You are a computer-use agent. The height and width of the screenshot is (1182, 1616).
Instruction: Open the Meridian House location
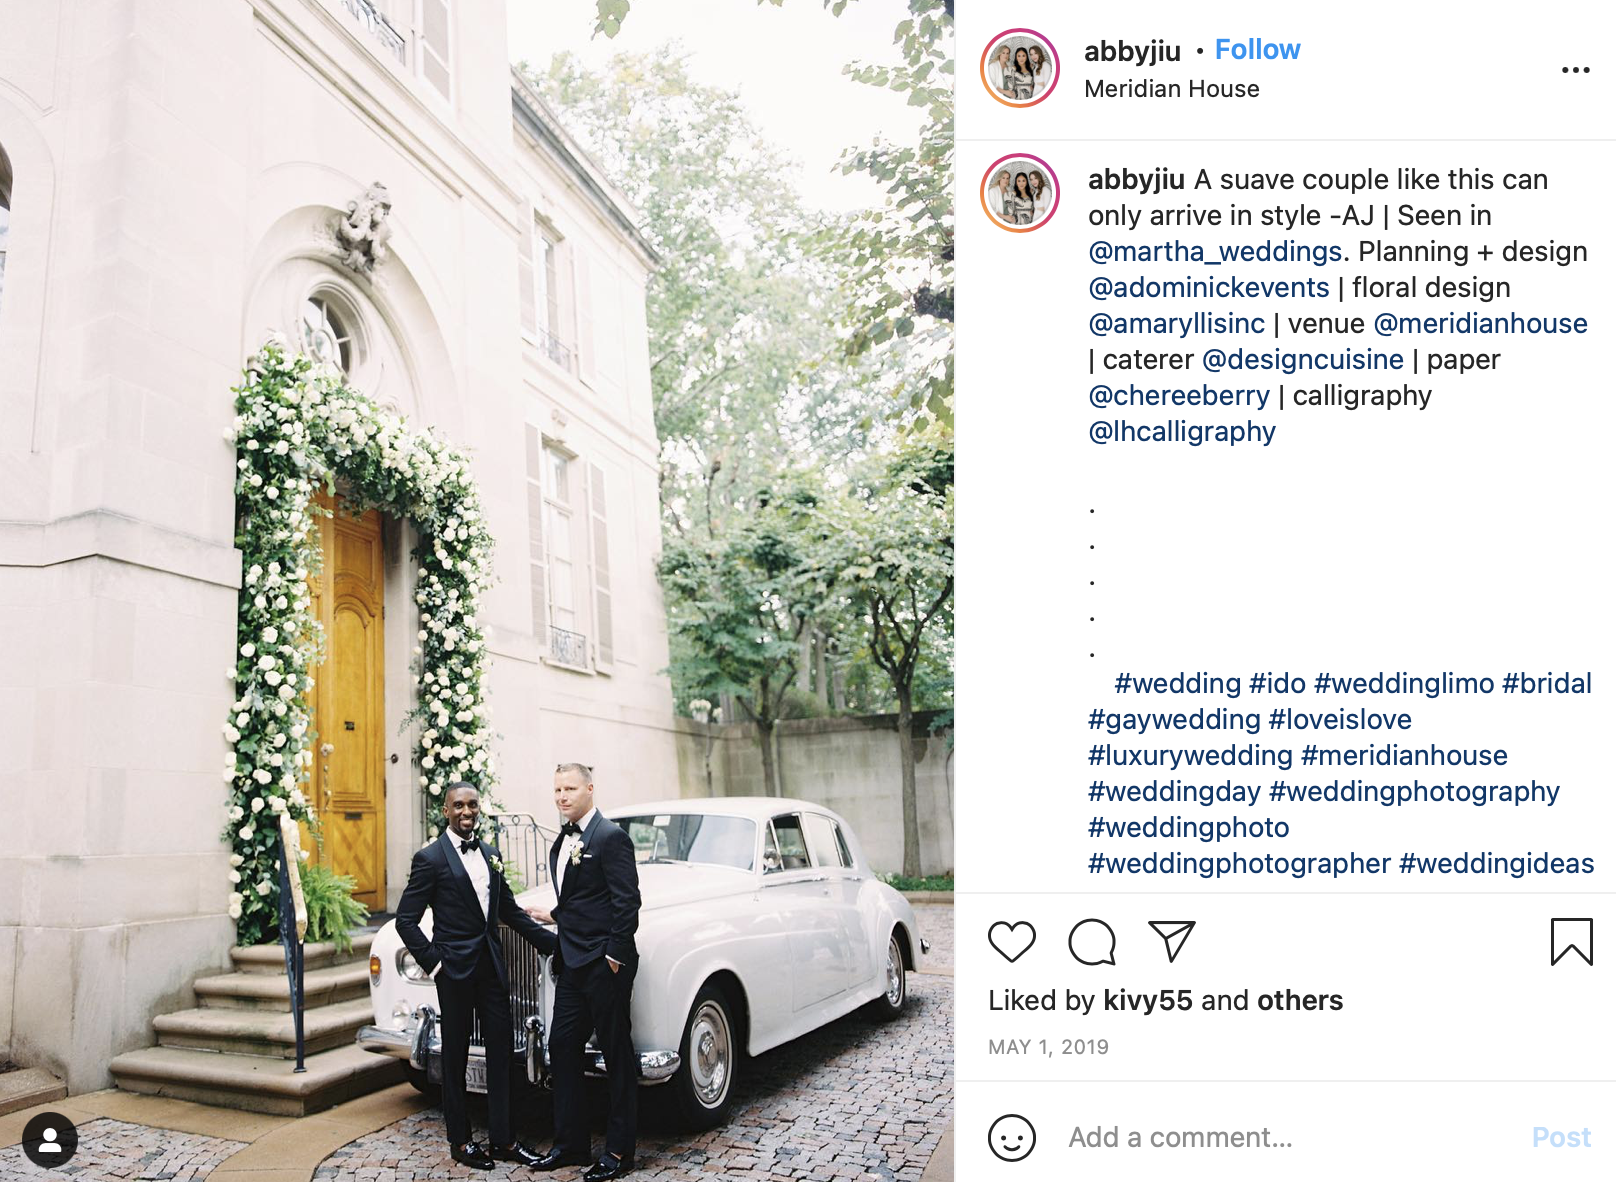[x=1171, y=89]
